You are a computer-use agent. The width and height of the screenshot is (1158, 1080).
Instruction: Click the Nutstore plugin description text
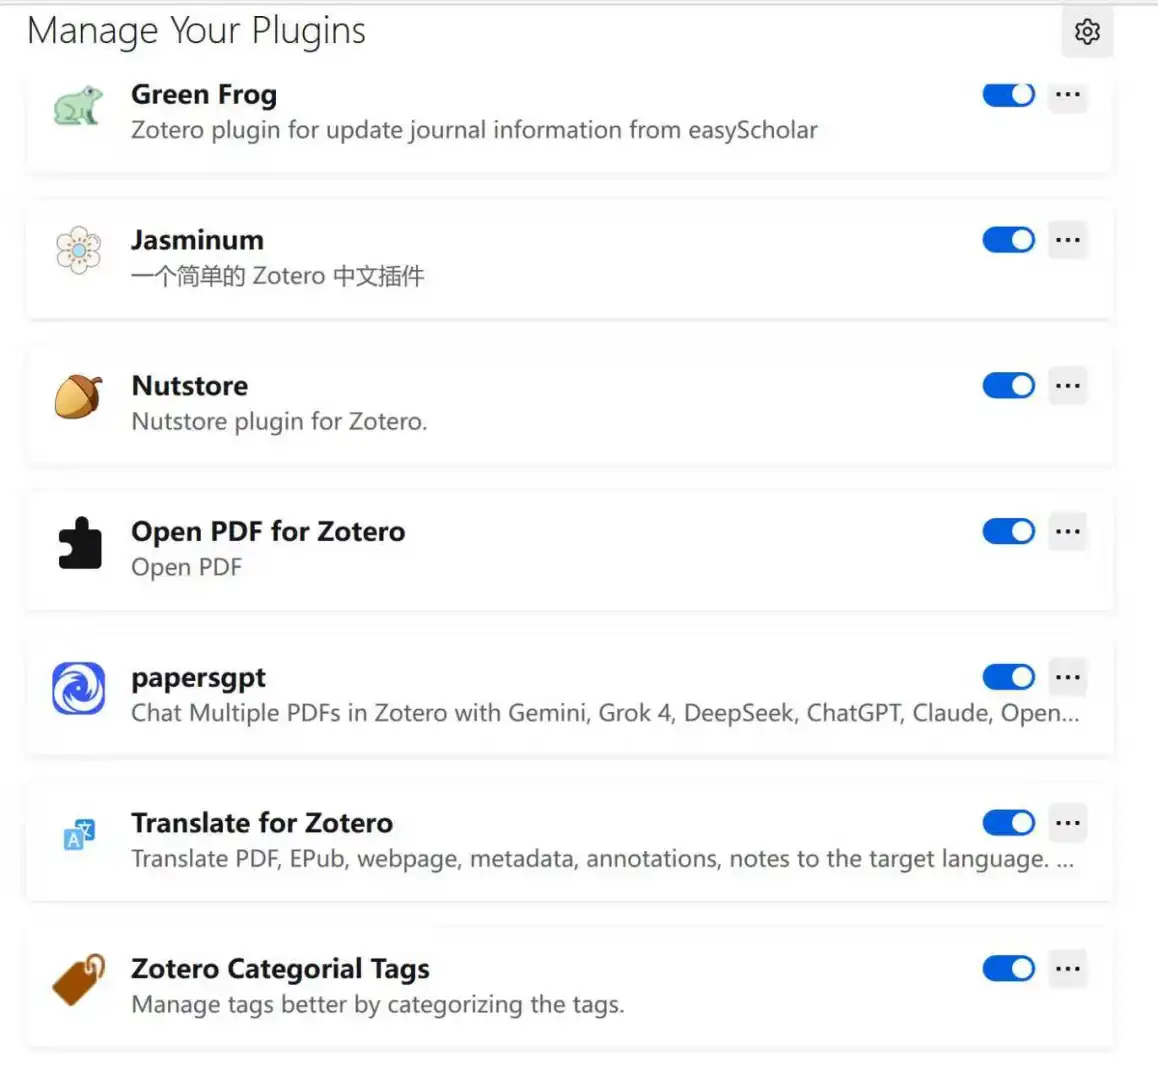pos(279,422)
